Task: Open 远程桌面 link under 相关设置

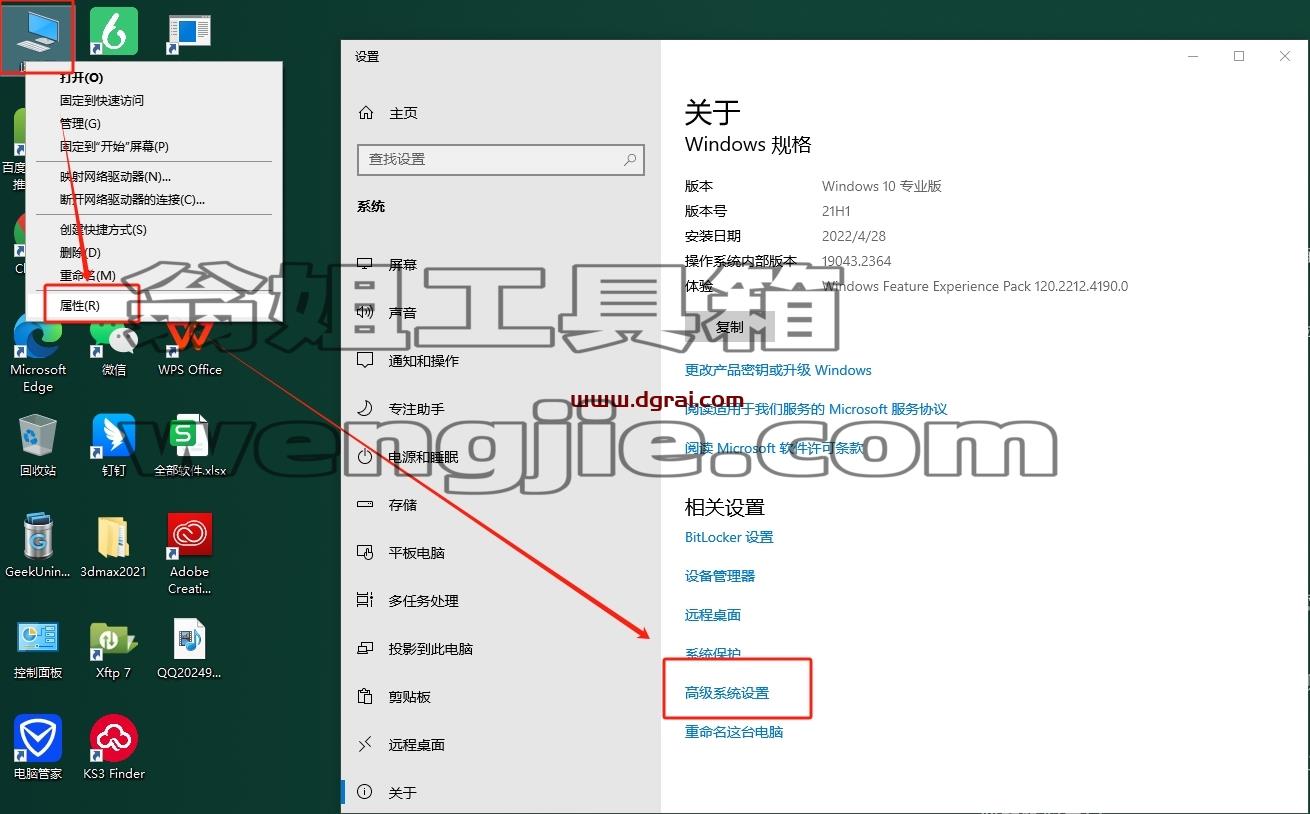Action: click(x=713, y=615)
